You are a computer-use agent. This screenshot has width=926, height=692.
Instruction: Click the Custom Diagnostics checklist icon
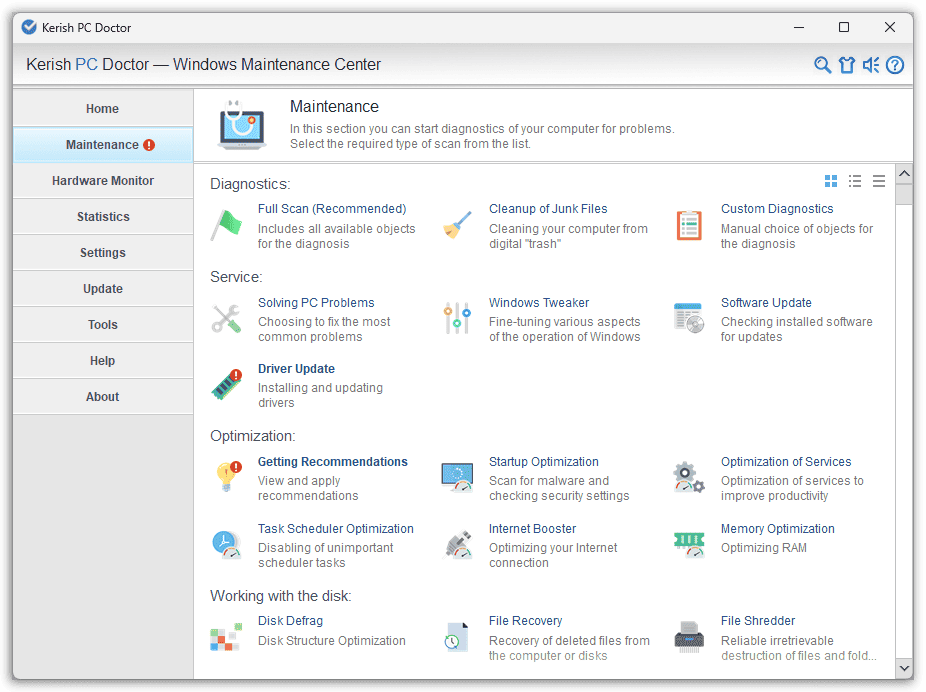tap(689, 225)
